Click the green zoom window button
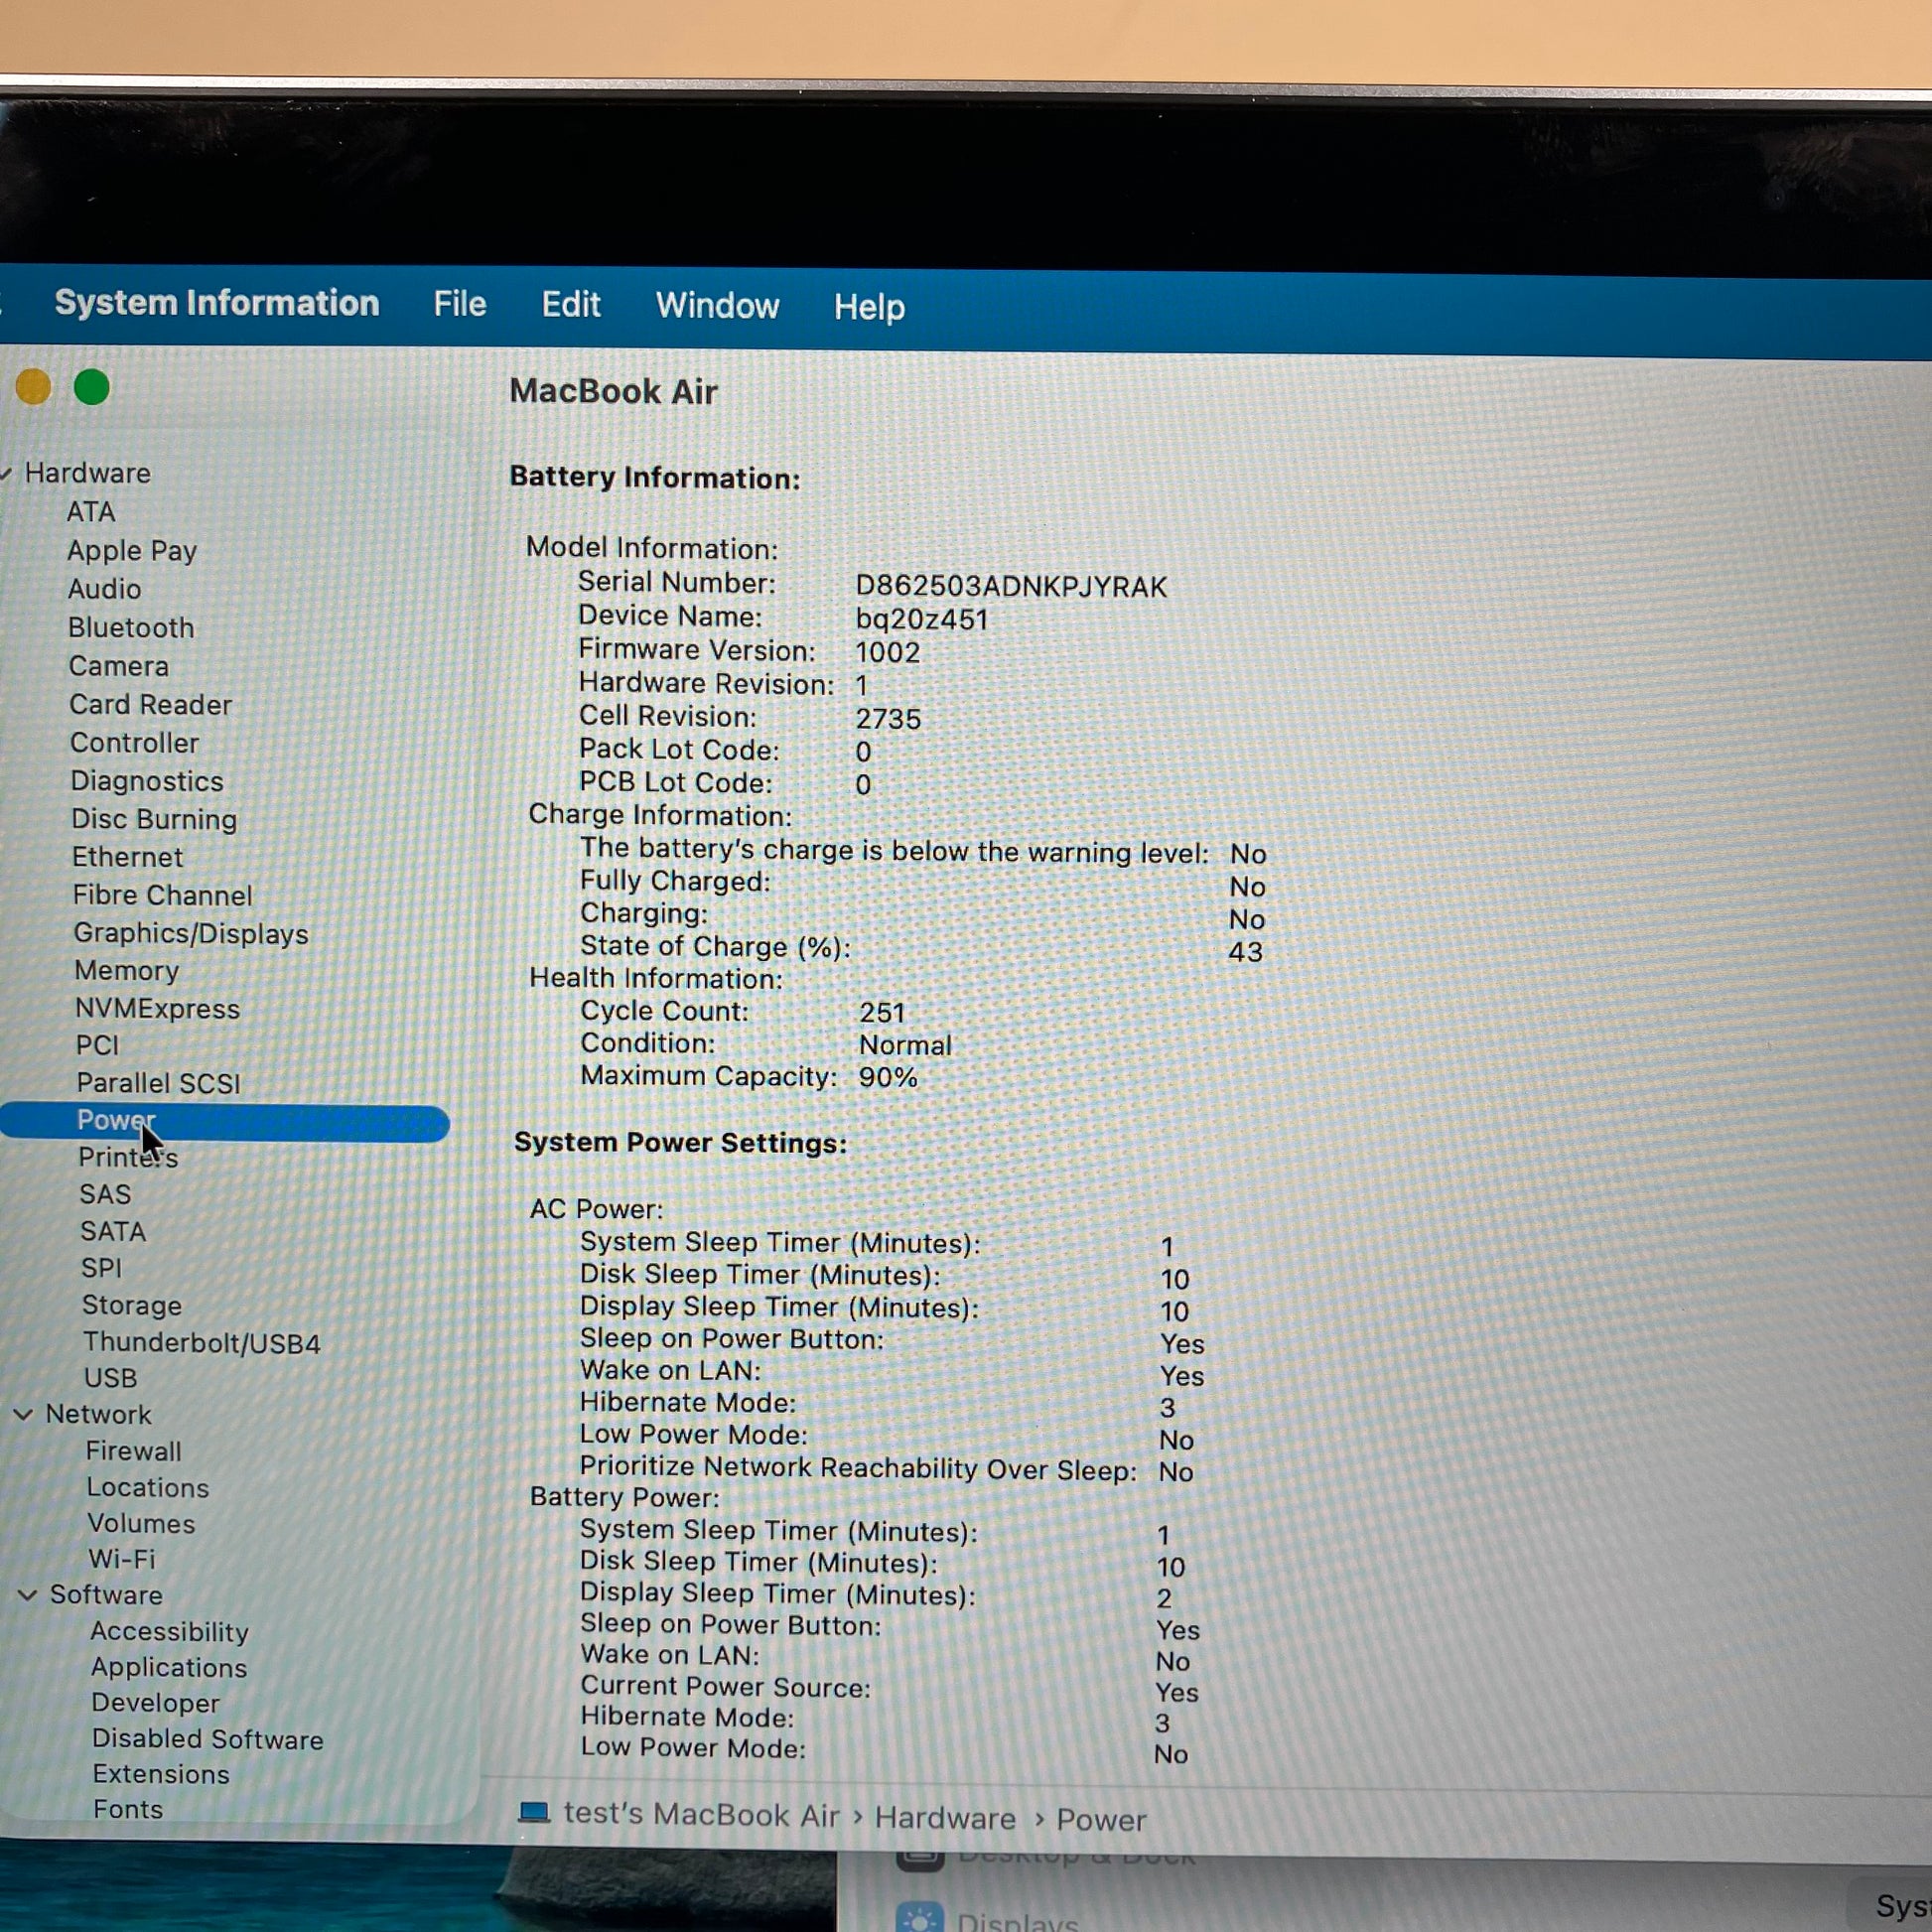Screen dimensions: 1932x1932 [92, 387]
